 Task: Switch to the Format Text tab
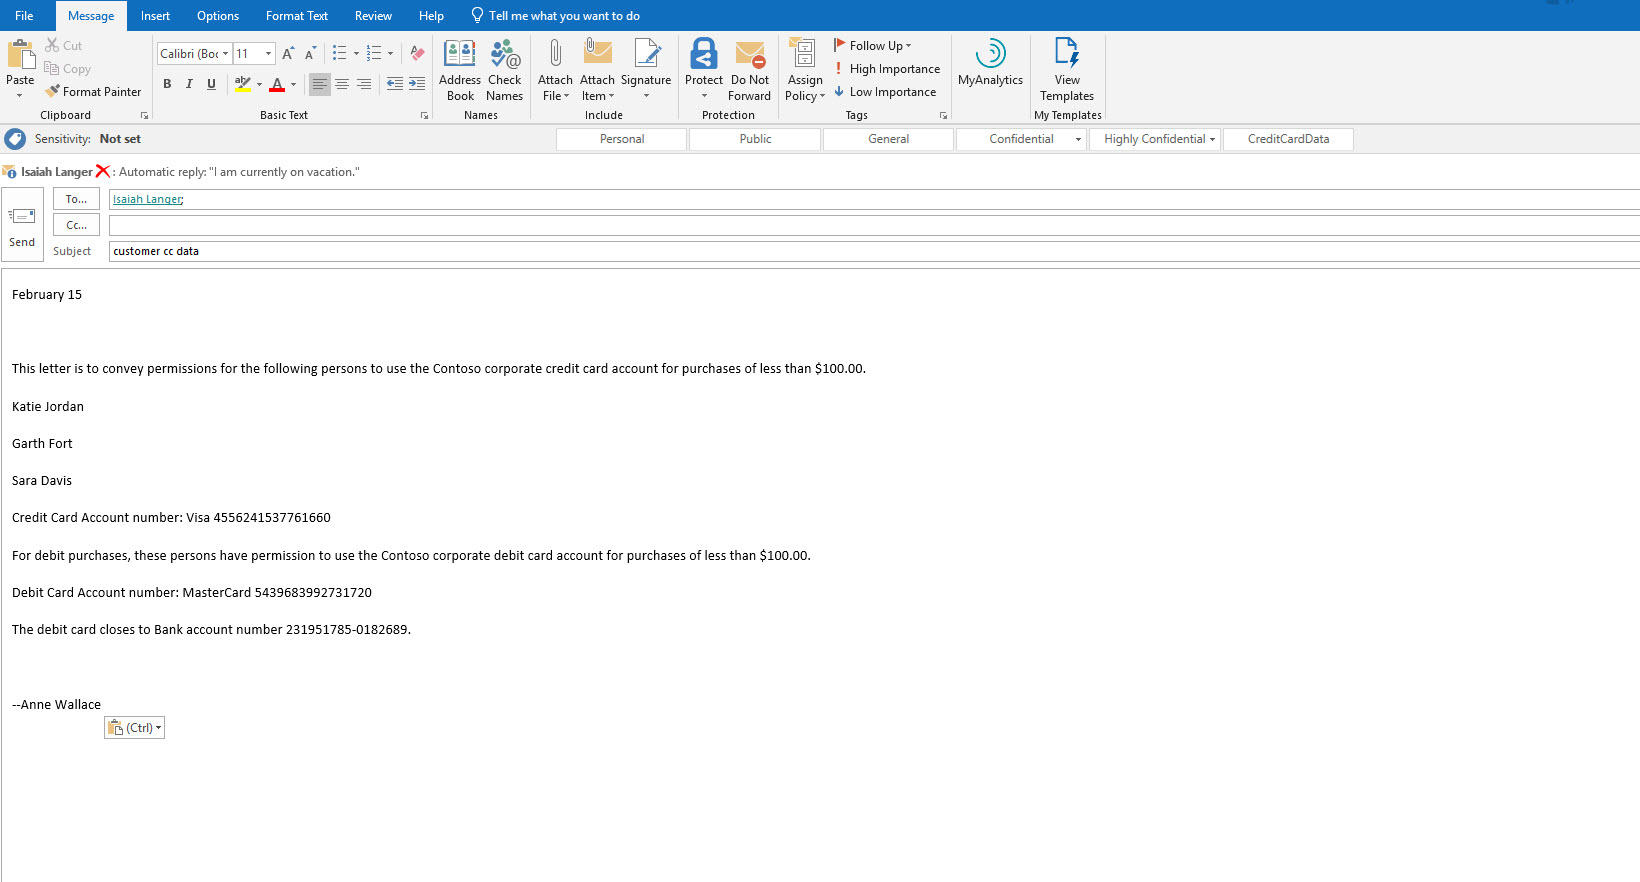pyautogui.click(x=297, y=16)
